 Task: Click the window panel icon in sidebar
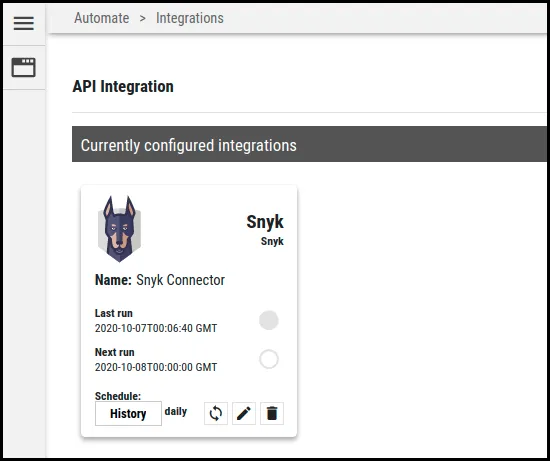(24, 67)
